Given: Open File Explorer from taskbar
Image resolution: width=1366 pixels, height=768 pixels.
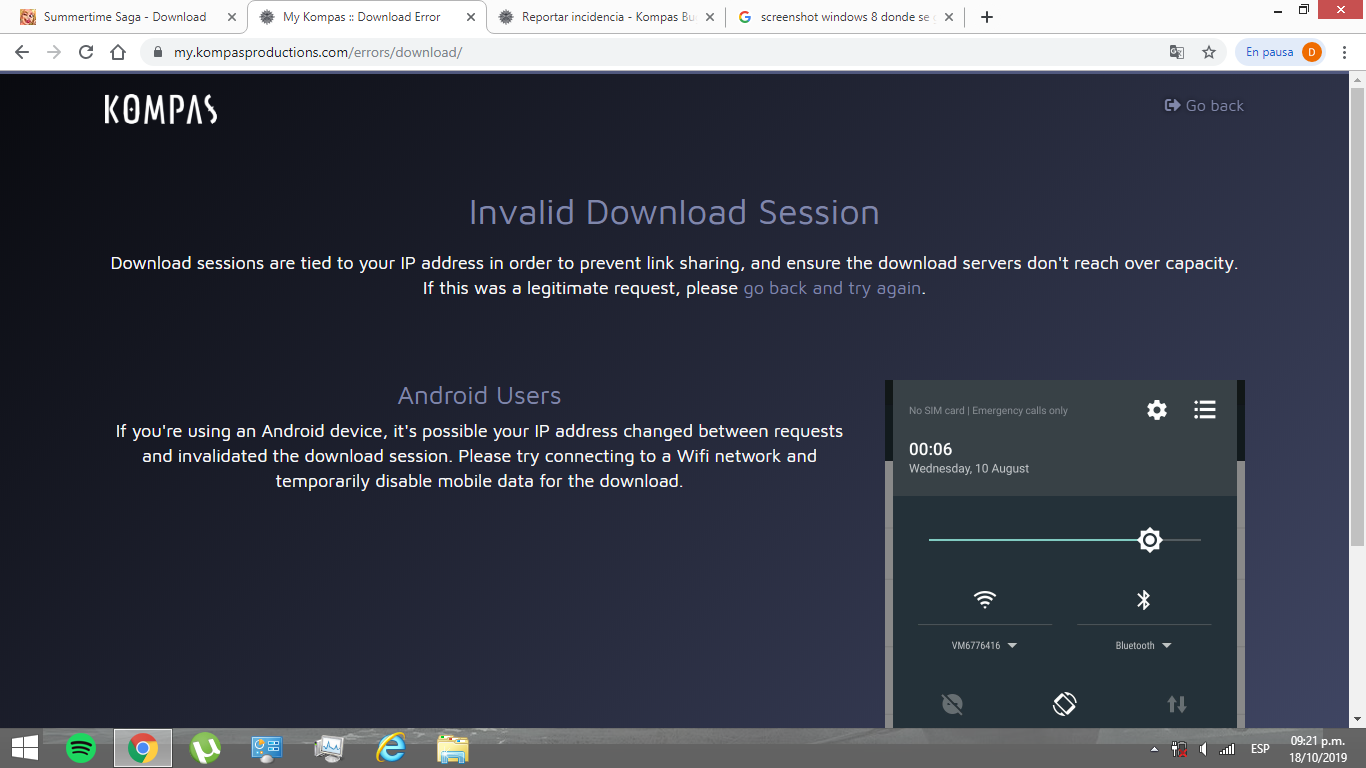Looking at the screenshot, I should coord(452,748).
